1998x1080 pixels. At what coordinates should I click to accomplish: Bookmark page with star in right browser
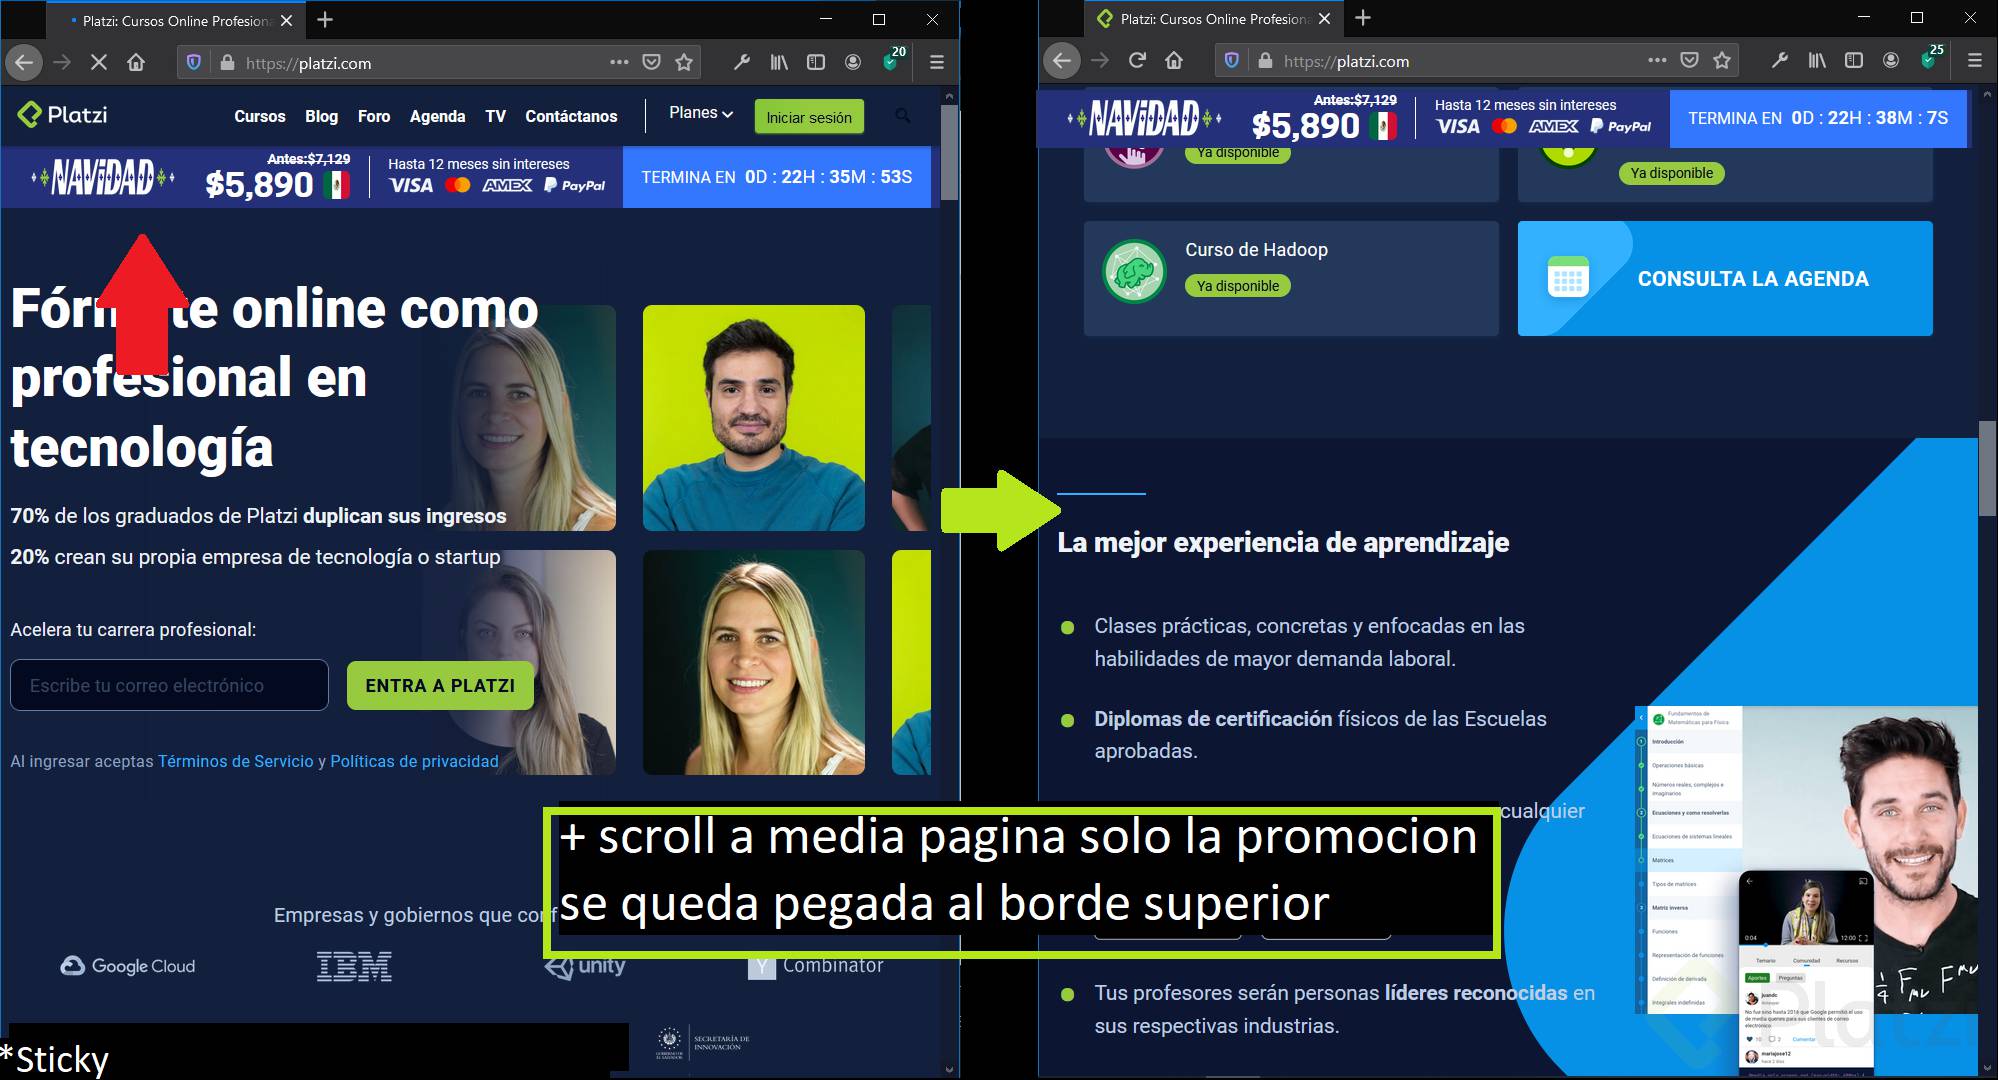click(x=1722, y=60)
